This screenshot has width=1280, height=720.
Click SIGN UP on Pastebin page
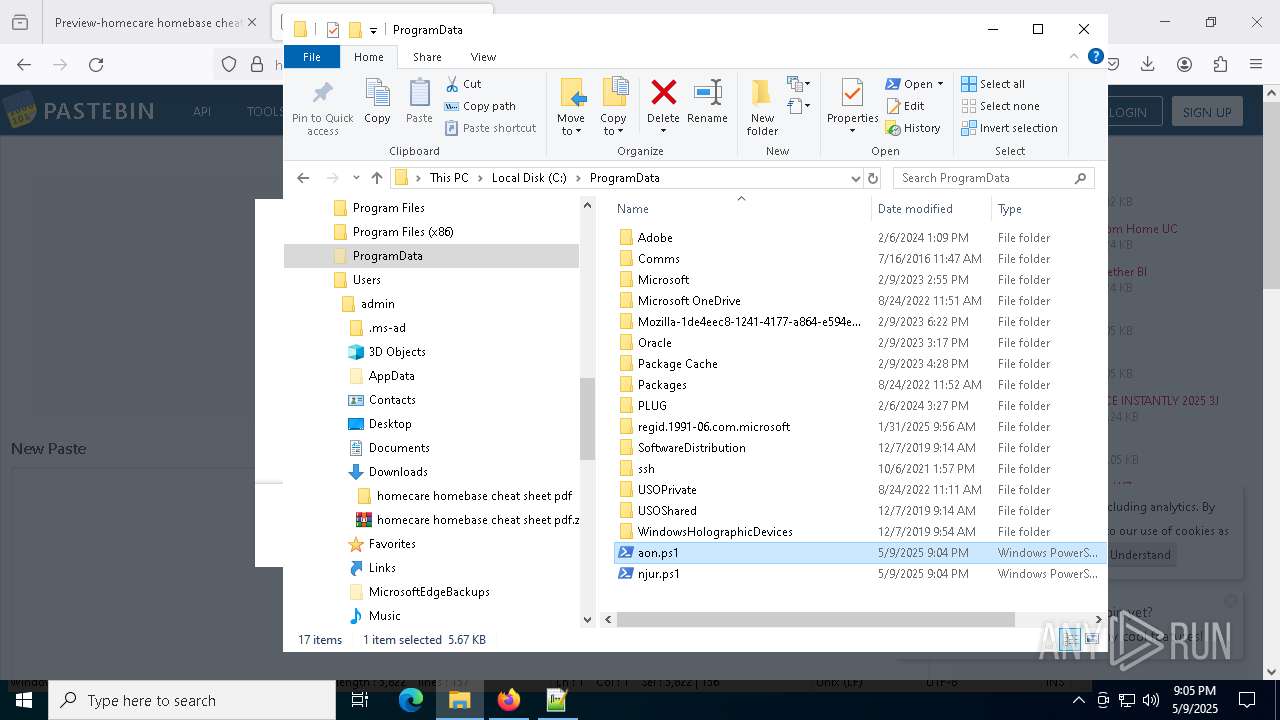(x=1206, y=112)
